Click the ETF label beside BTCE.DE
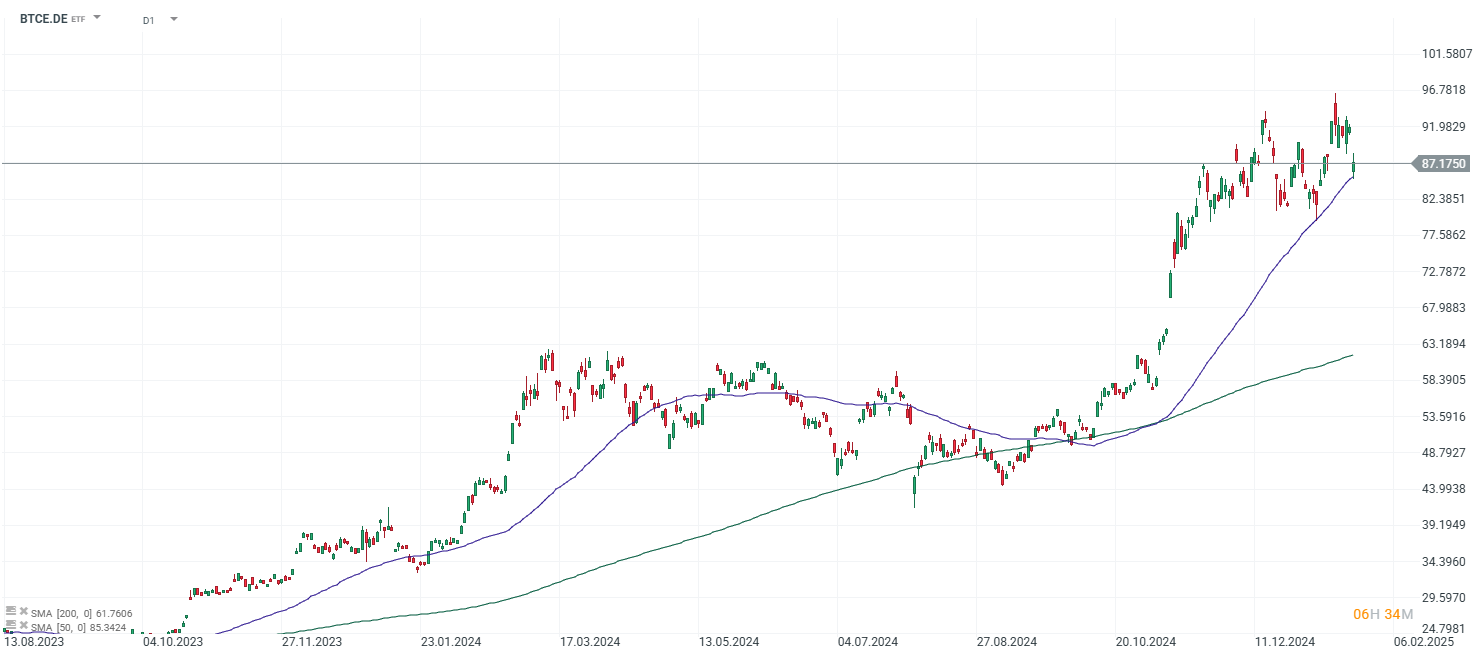 pos(78,19)
